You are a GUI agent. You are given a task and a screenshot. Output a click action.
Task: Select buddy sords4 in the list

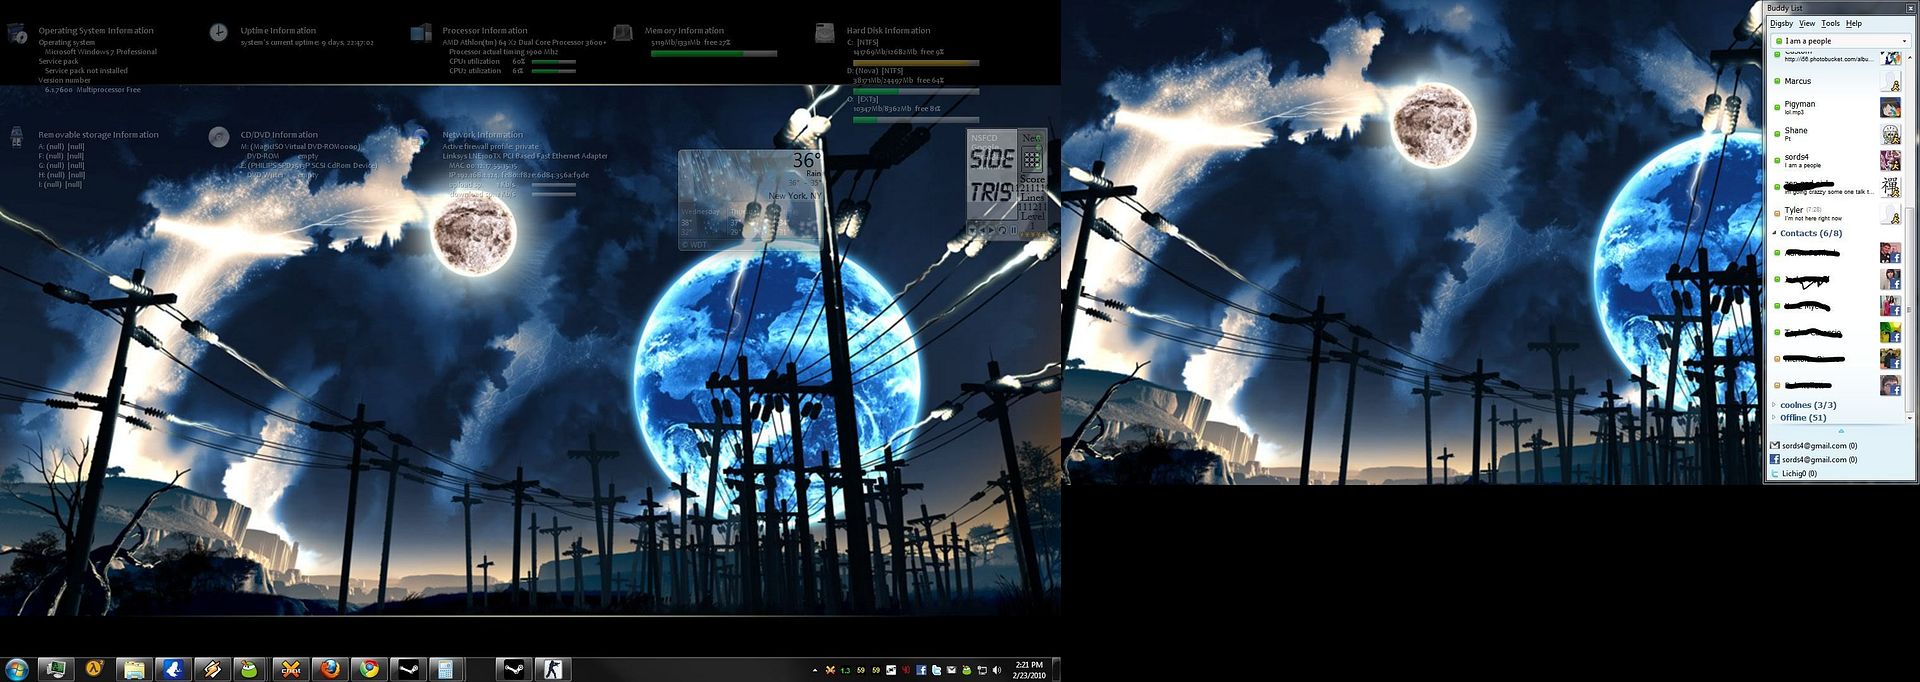(x=1838, y=160)
